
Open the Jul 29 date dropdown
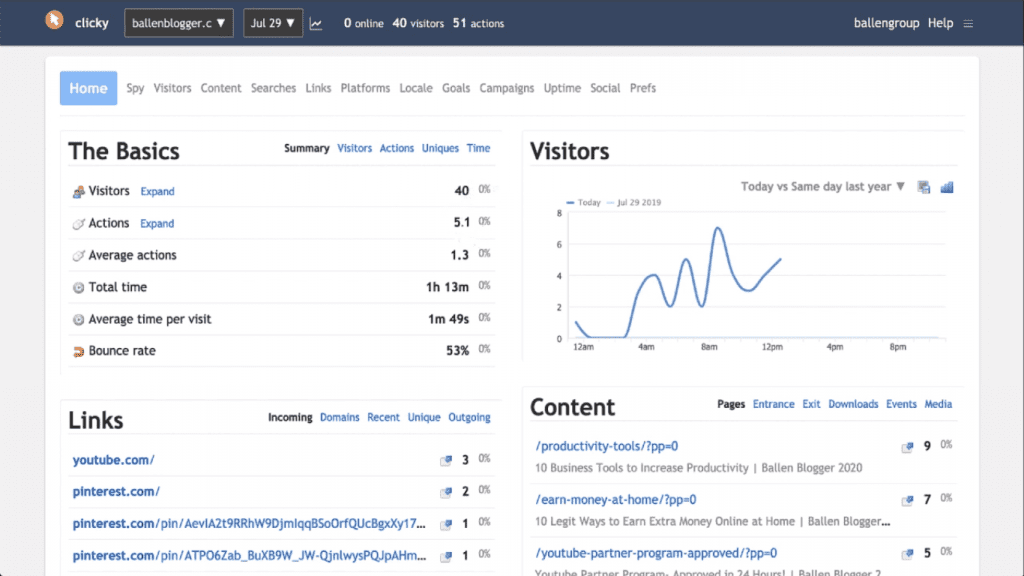pos(272,22)
